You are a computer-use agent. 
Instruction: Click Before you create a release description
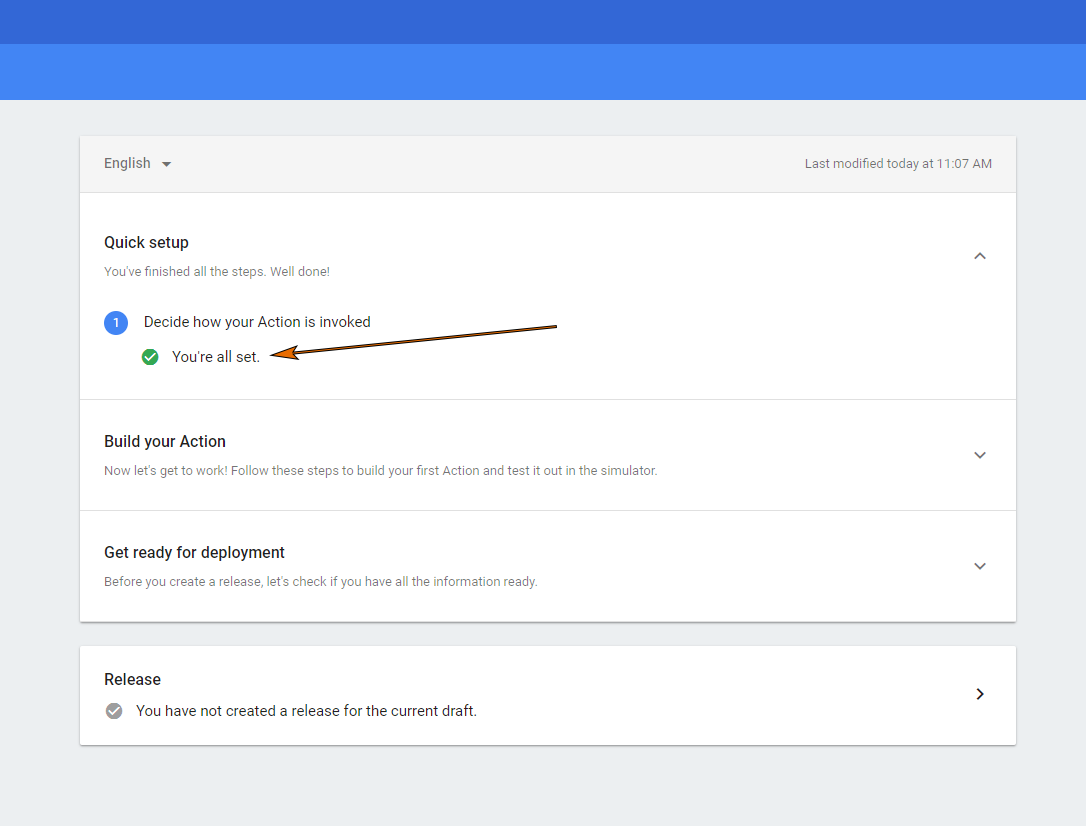click(321, 582)
